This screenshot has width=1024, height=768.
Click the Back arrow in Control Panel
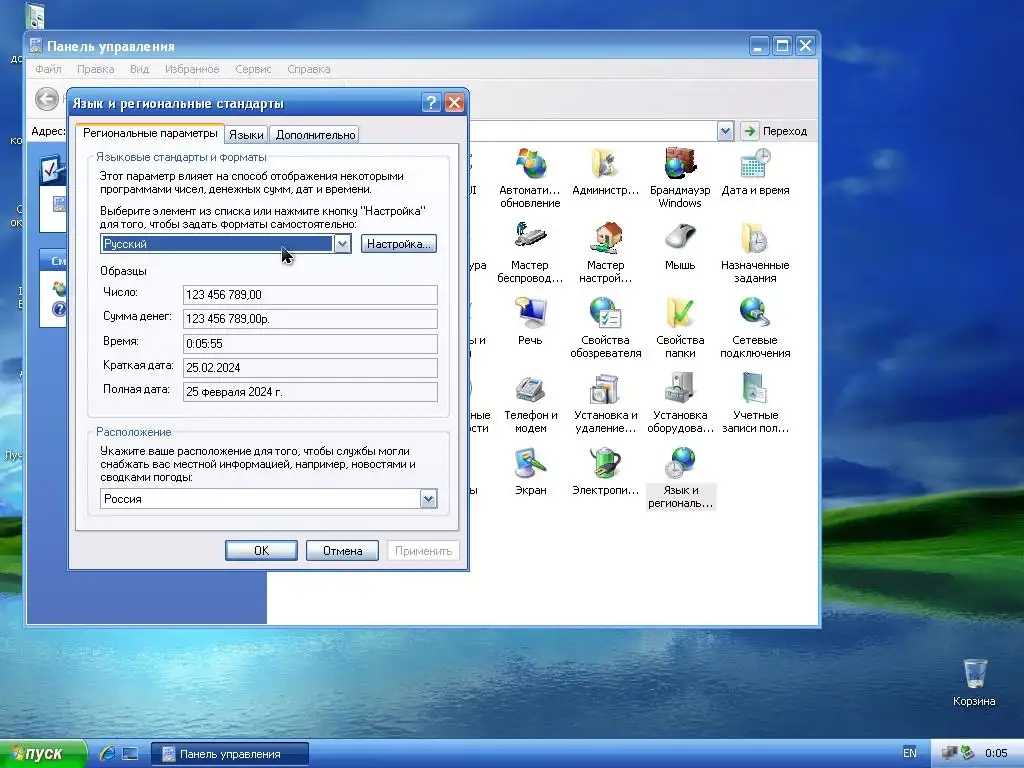(x=46, y=99)
